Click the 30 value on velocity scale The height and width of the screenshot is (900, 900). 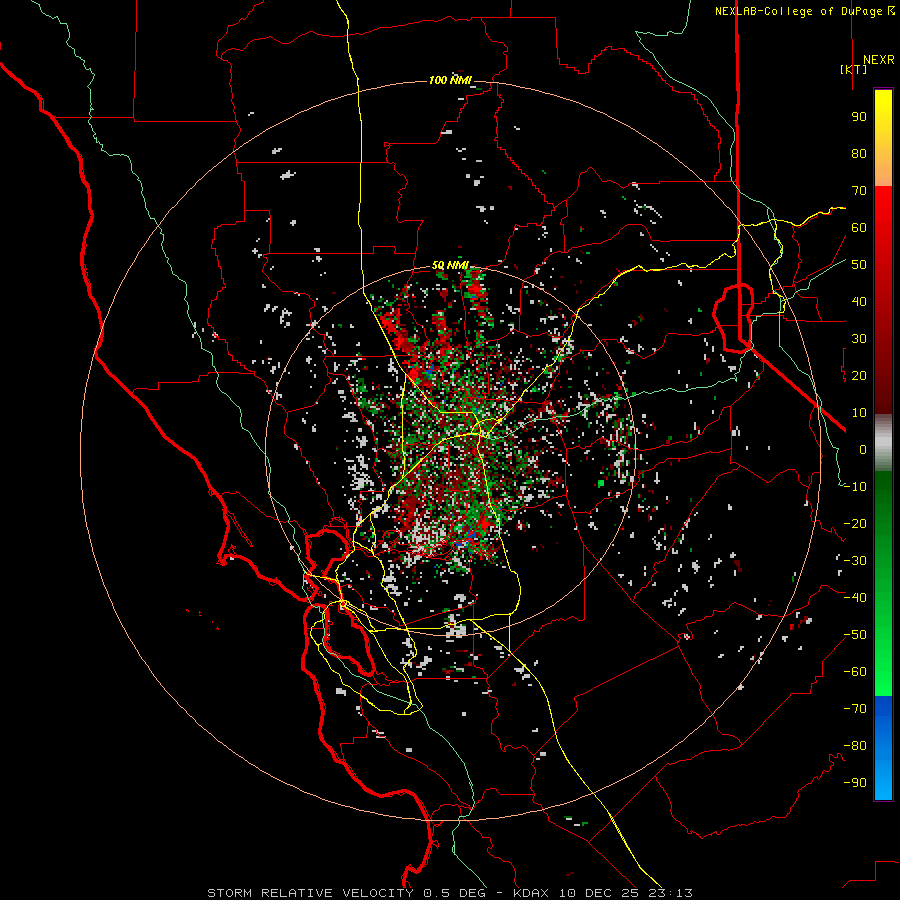(859, 339)
